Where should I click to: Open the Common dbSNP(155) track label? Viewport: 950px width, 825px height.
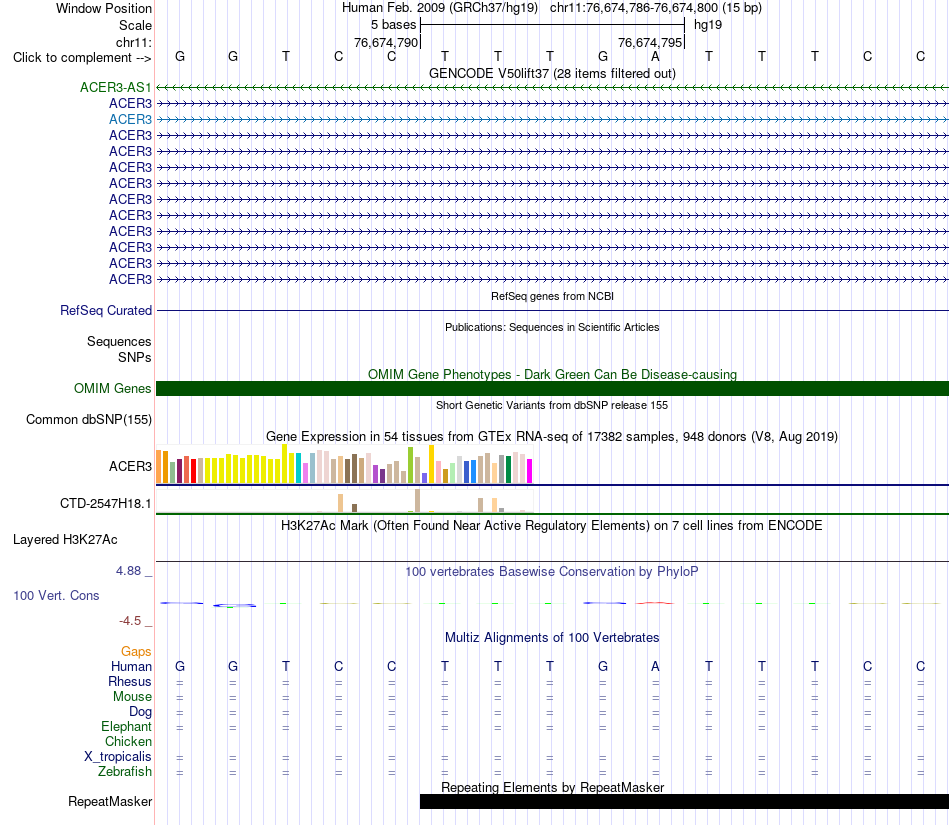pyautogui.click(x=89, y=419)
